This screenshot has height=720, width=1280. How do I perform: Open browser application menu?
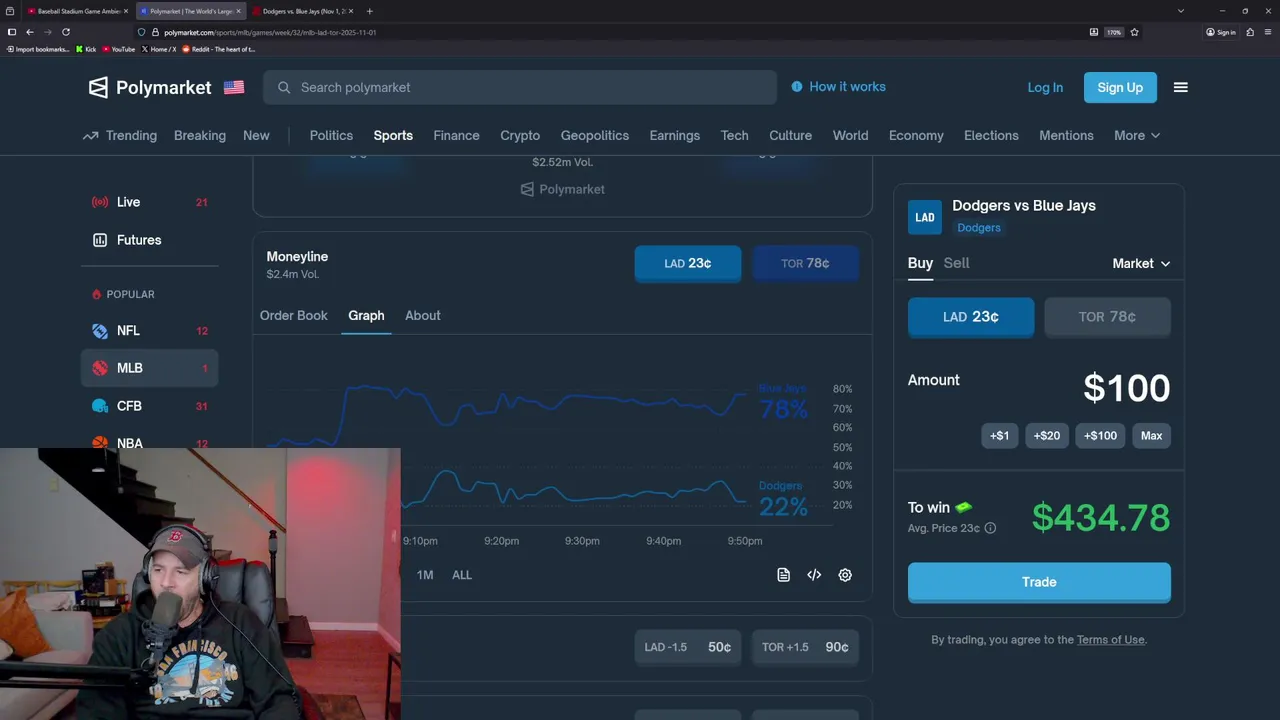point(1268,32)
